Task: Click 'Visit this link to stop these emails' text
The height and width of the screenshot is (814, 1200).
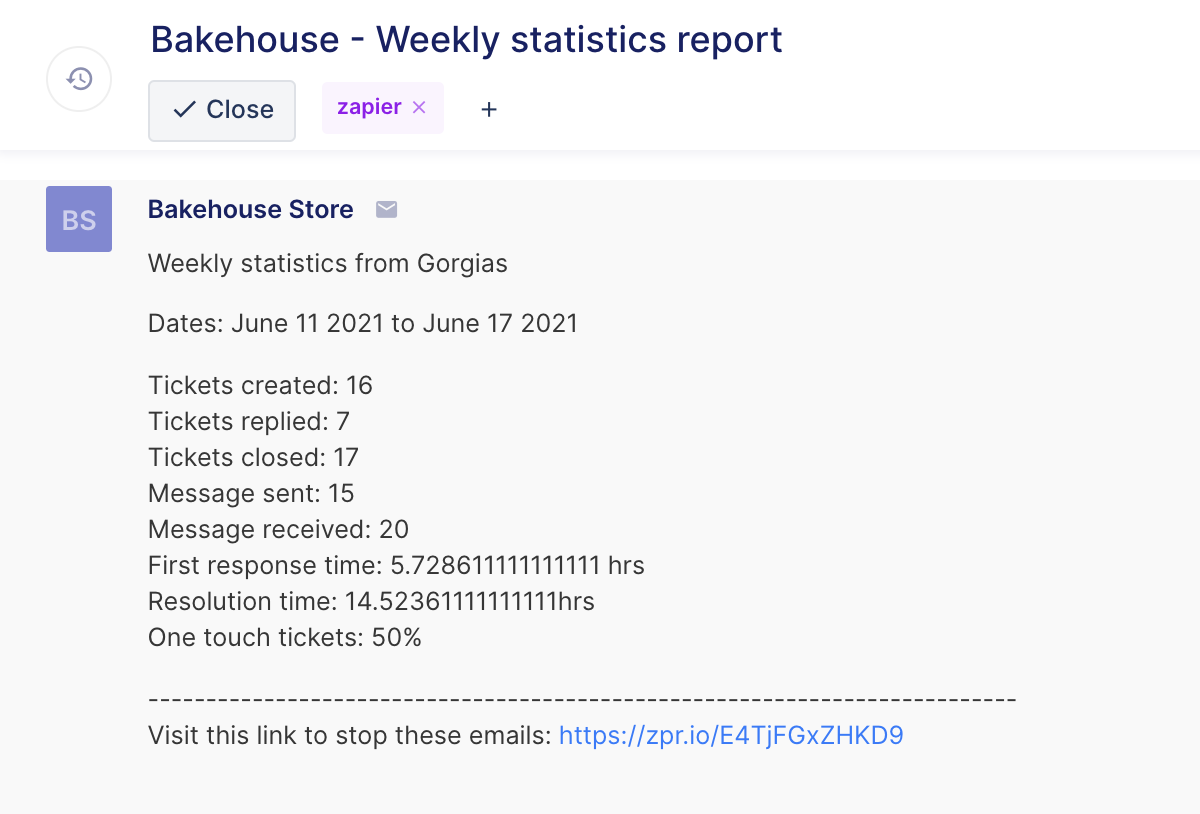Action: (x=350, y=736)
